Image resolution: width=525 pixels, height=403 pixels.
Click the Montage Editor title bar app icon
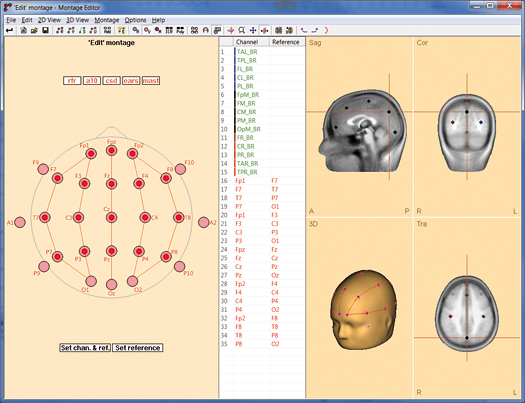pyautogui.click(x=7, y=7)
